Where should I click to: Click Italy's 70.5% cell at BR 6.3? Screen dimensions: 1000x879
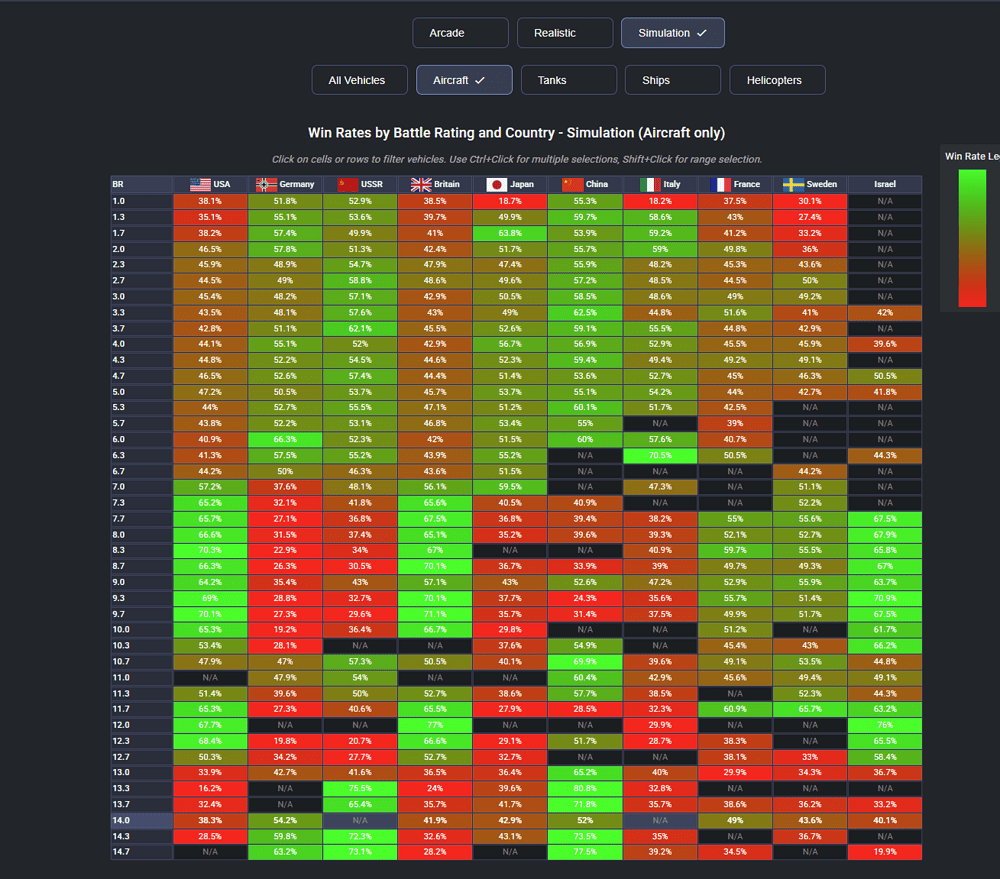[660, 455]
